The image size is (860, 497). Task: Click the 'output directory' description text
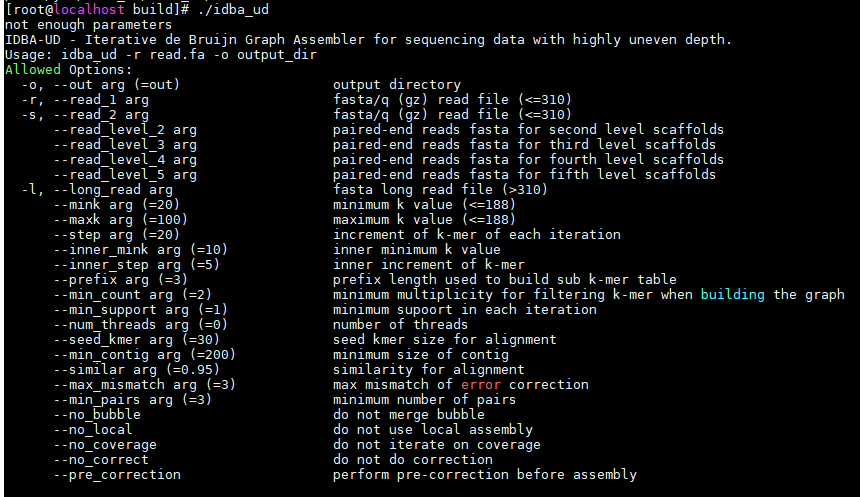coord(397,84)
